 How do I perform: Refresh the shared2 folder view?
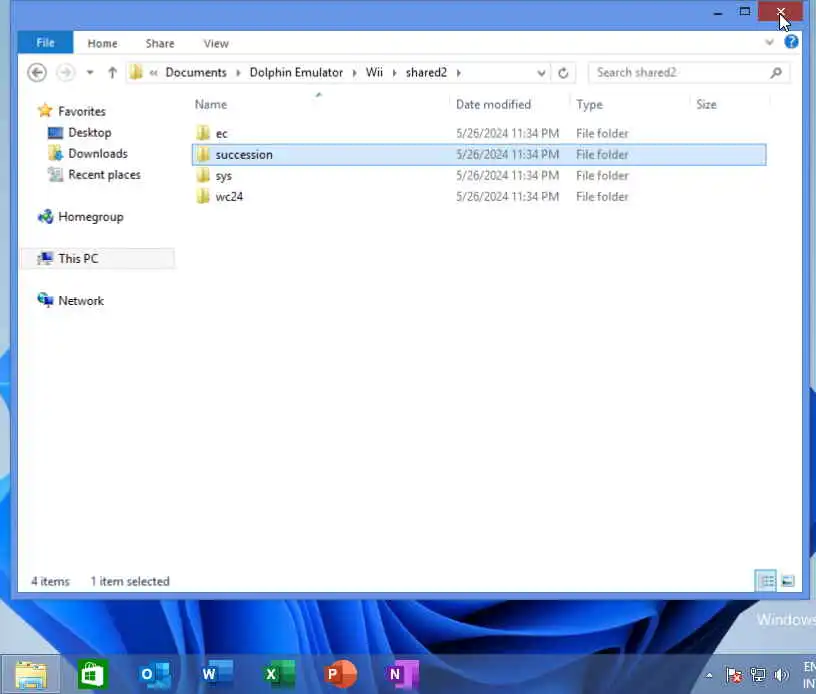click(x=563, y=73)
